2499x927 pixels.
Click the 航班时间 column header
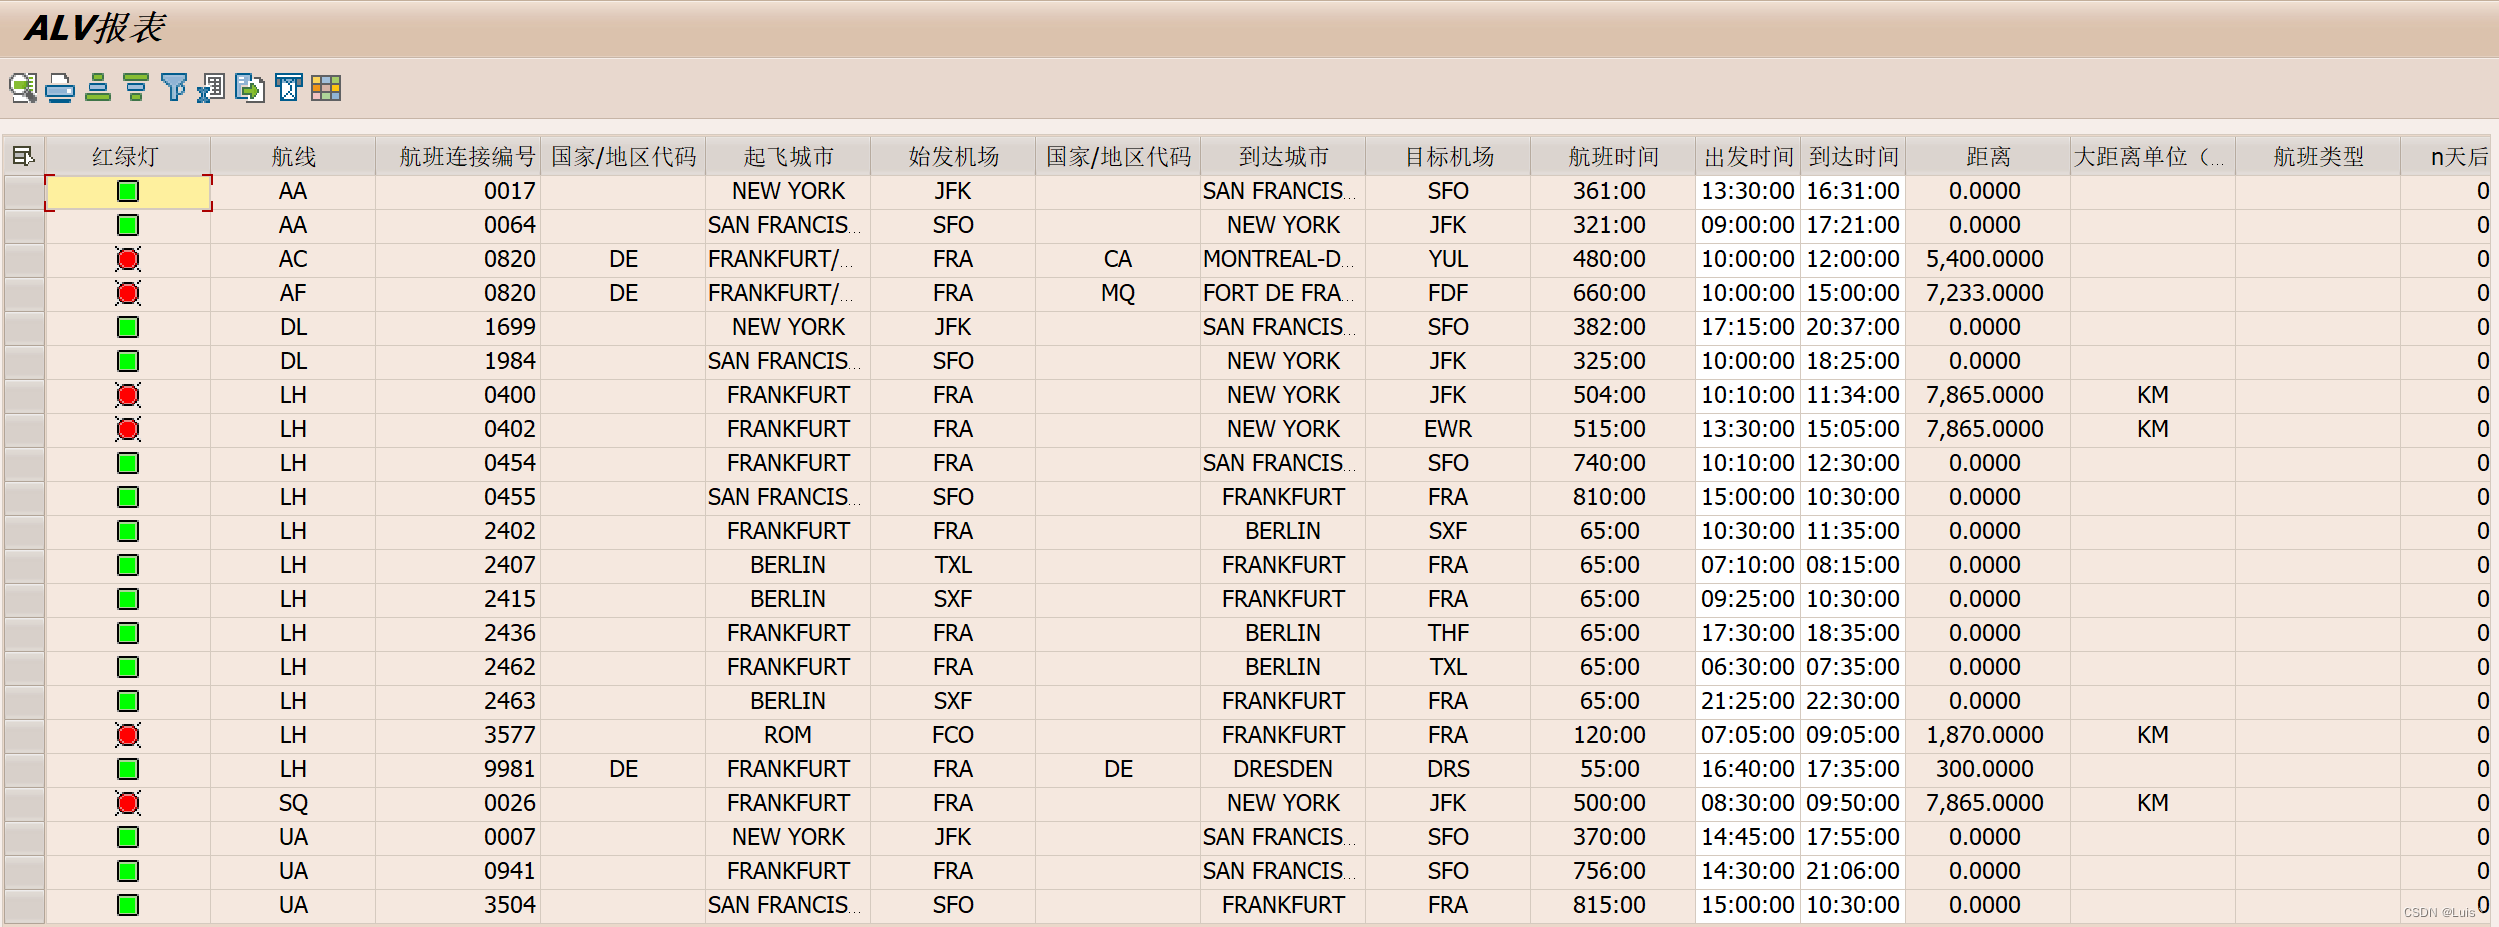[x=1613, y=157]
